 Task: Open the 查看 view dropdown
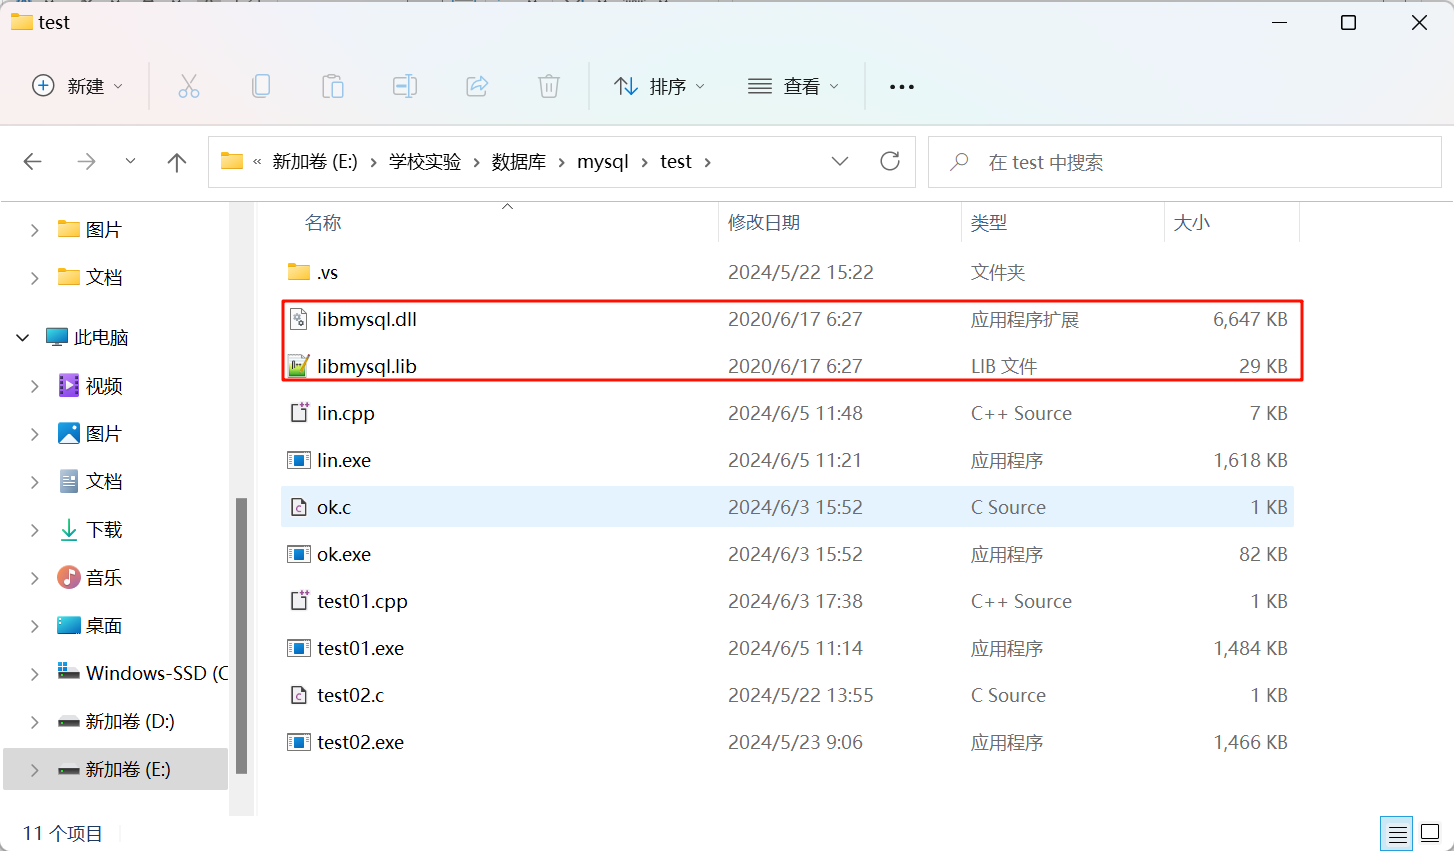click(794, 86)
